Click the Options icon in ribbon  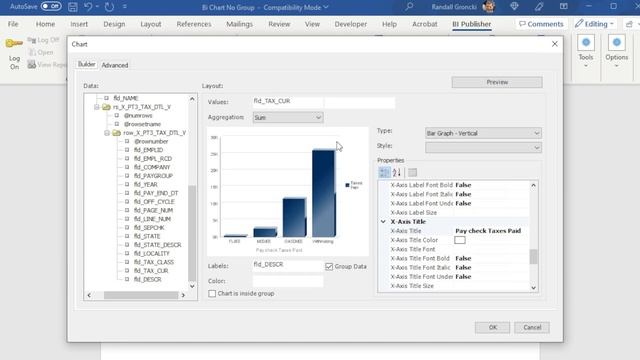tap(616, 42)
